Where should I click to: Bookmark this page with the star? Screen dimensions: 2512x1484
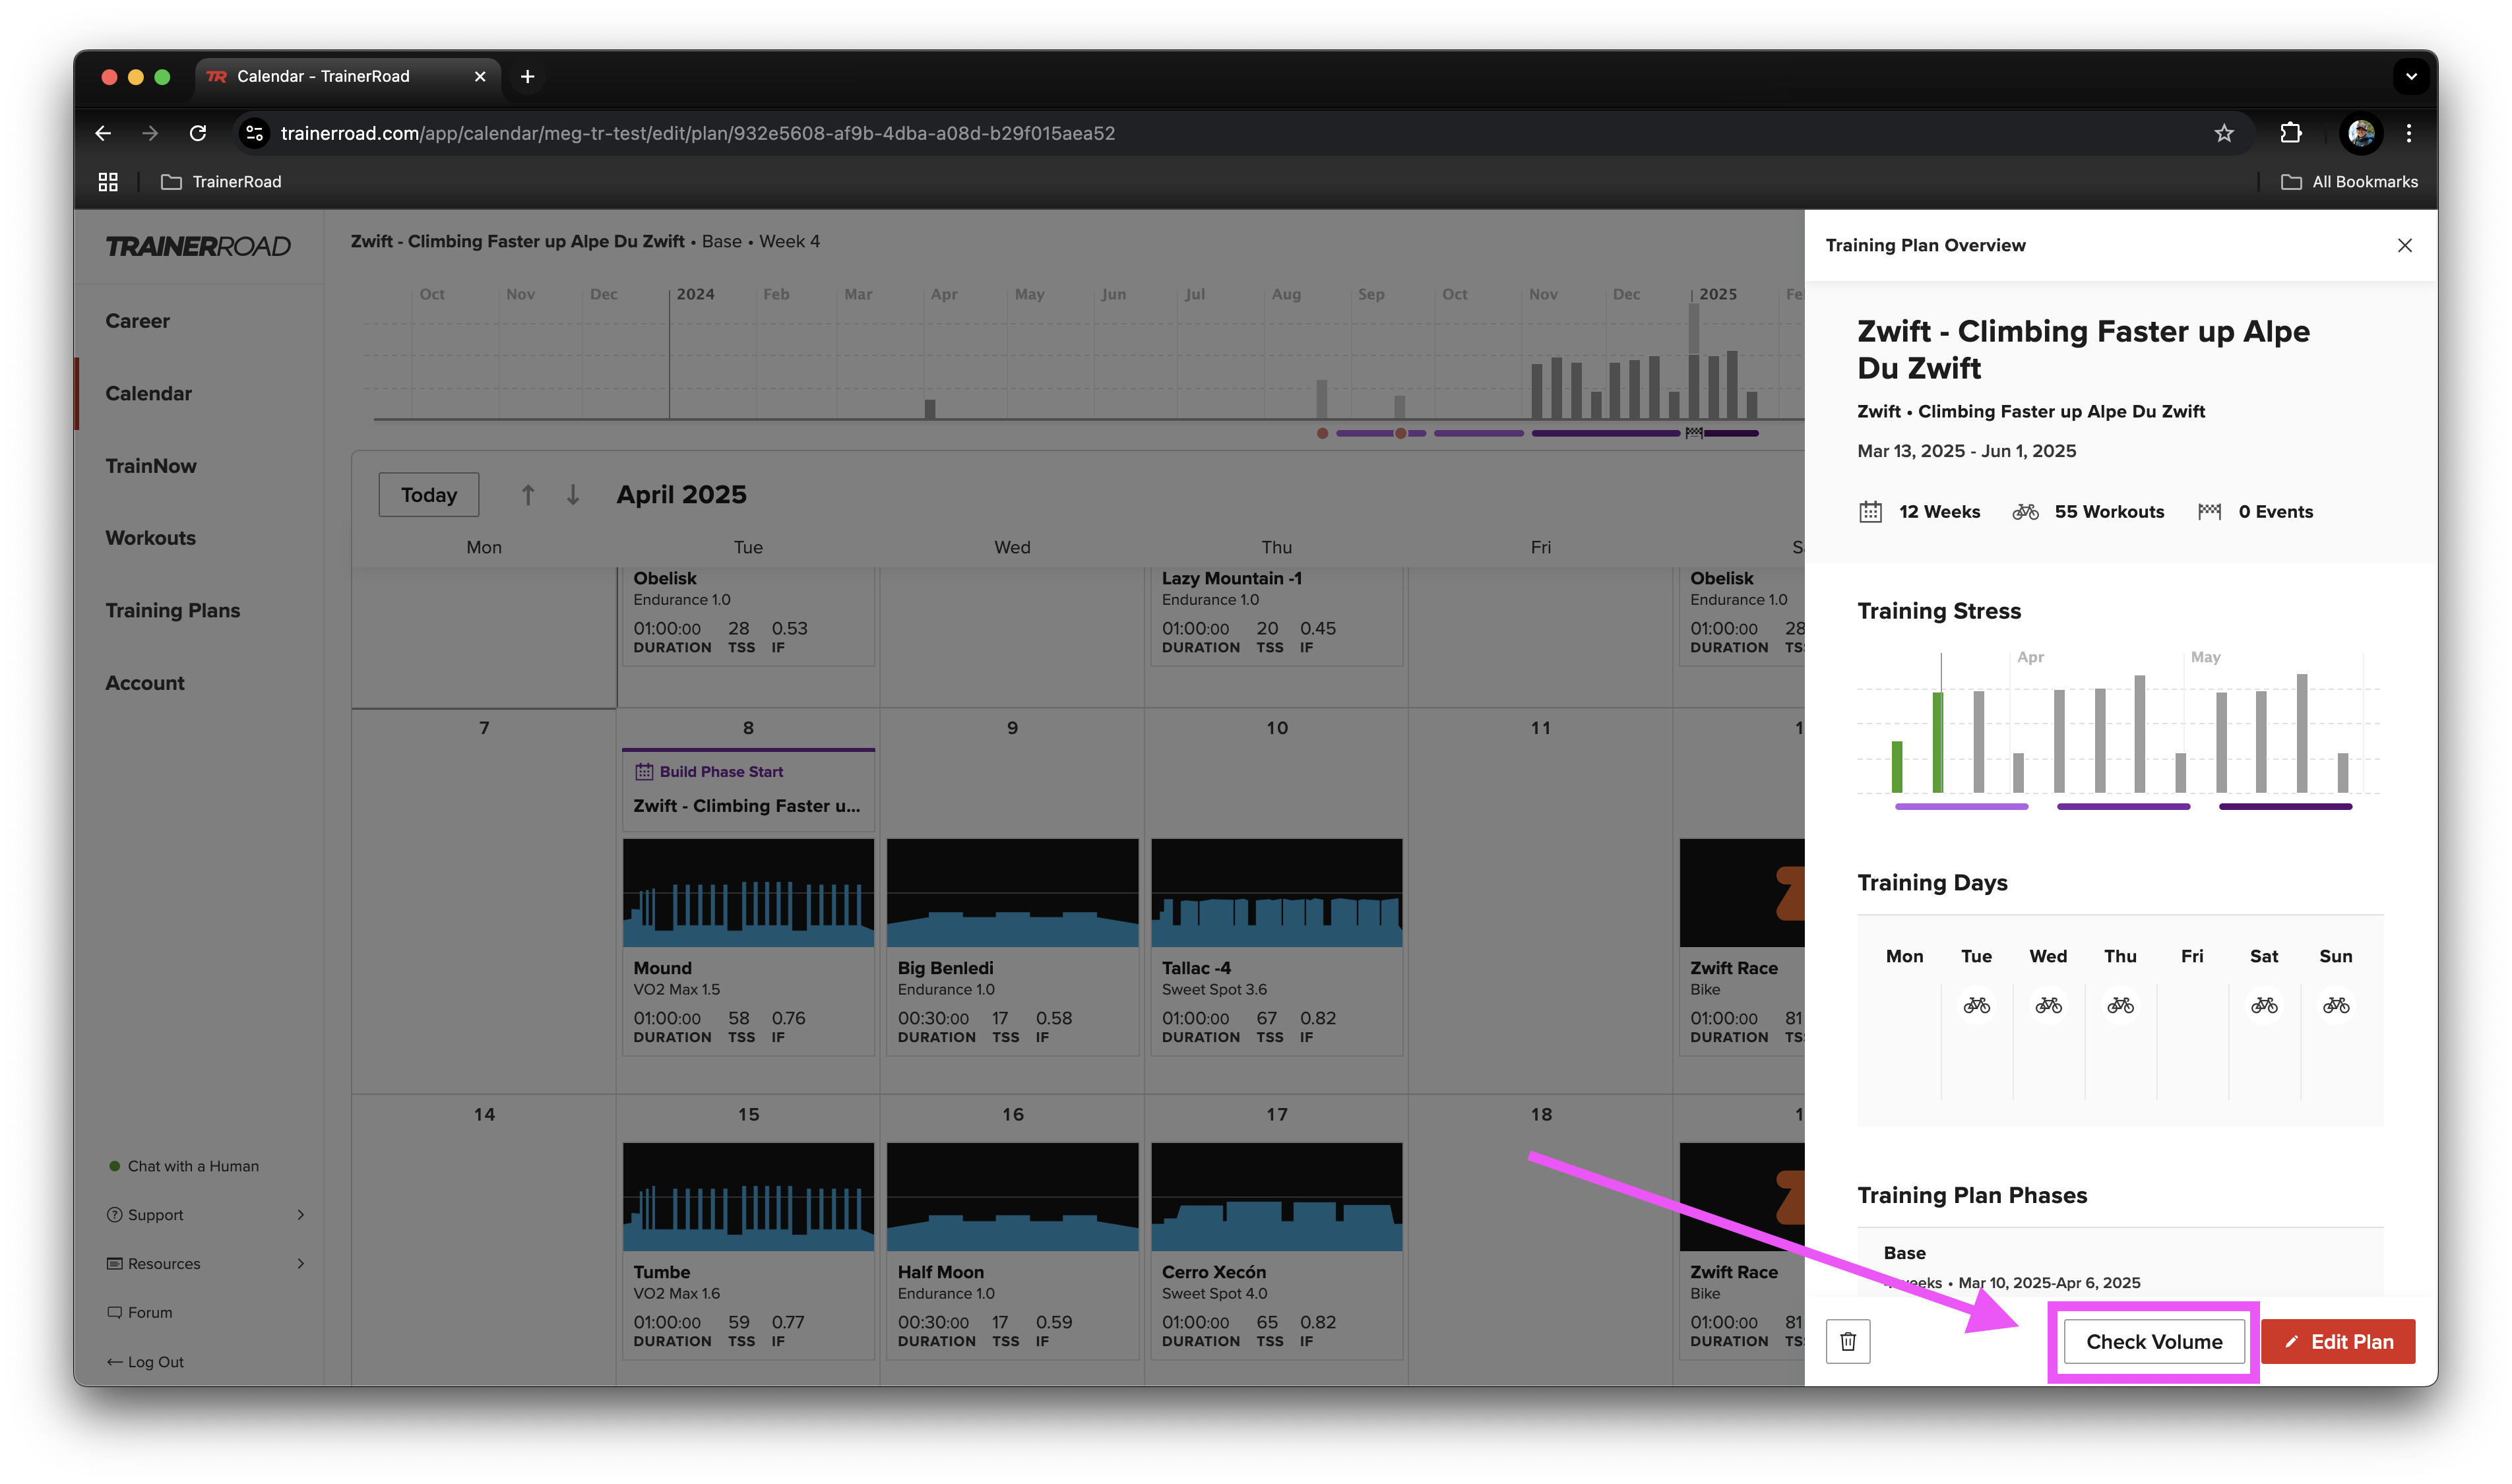pyautogui.click(x=2223, y=133)
